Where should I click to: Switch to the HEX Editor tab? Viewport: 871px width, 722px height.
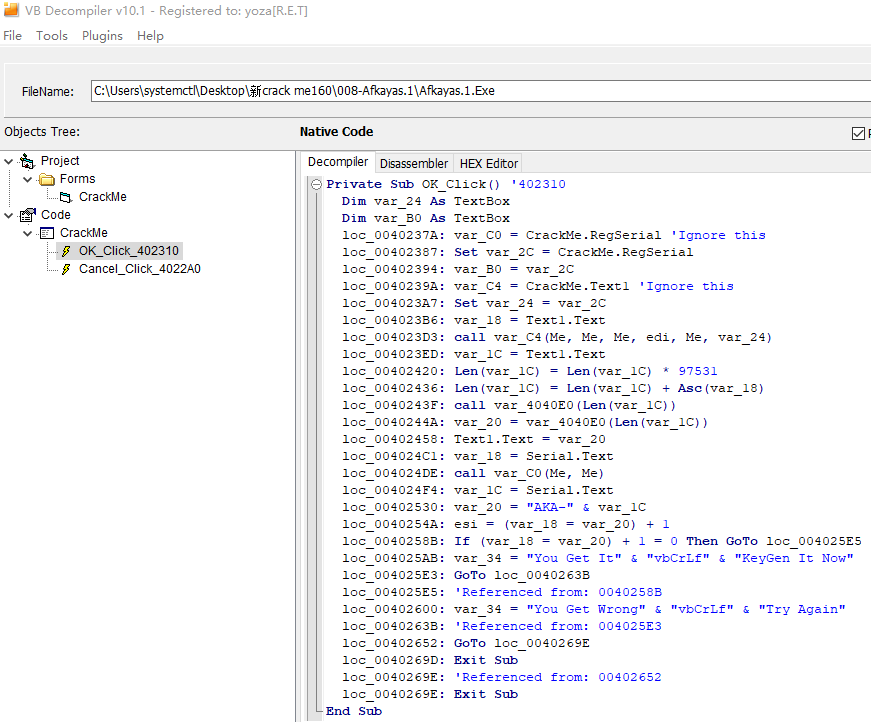click(488, 163)
